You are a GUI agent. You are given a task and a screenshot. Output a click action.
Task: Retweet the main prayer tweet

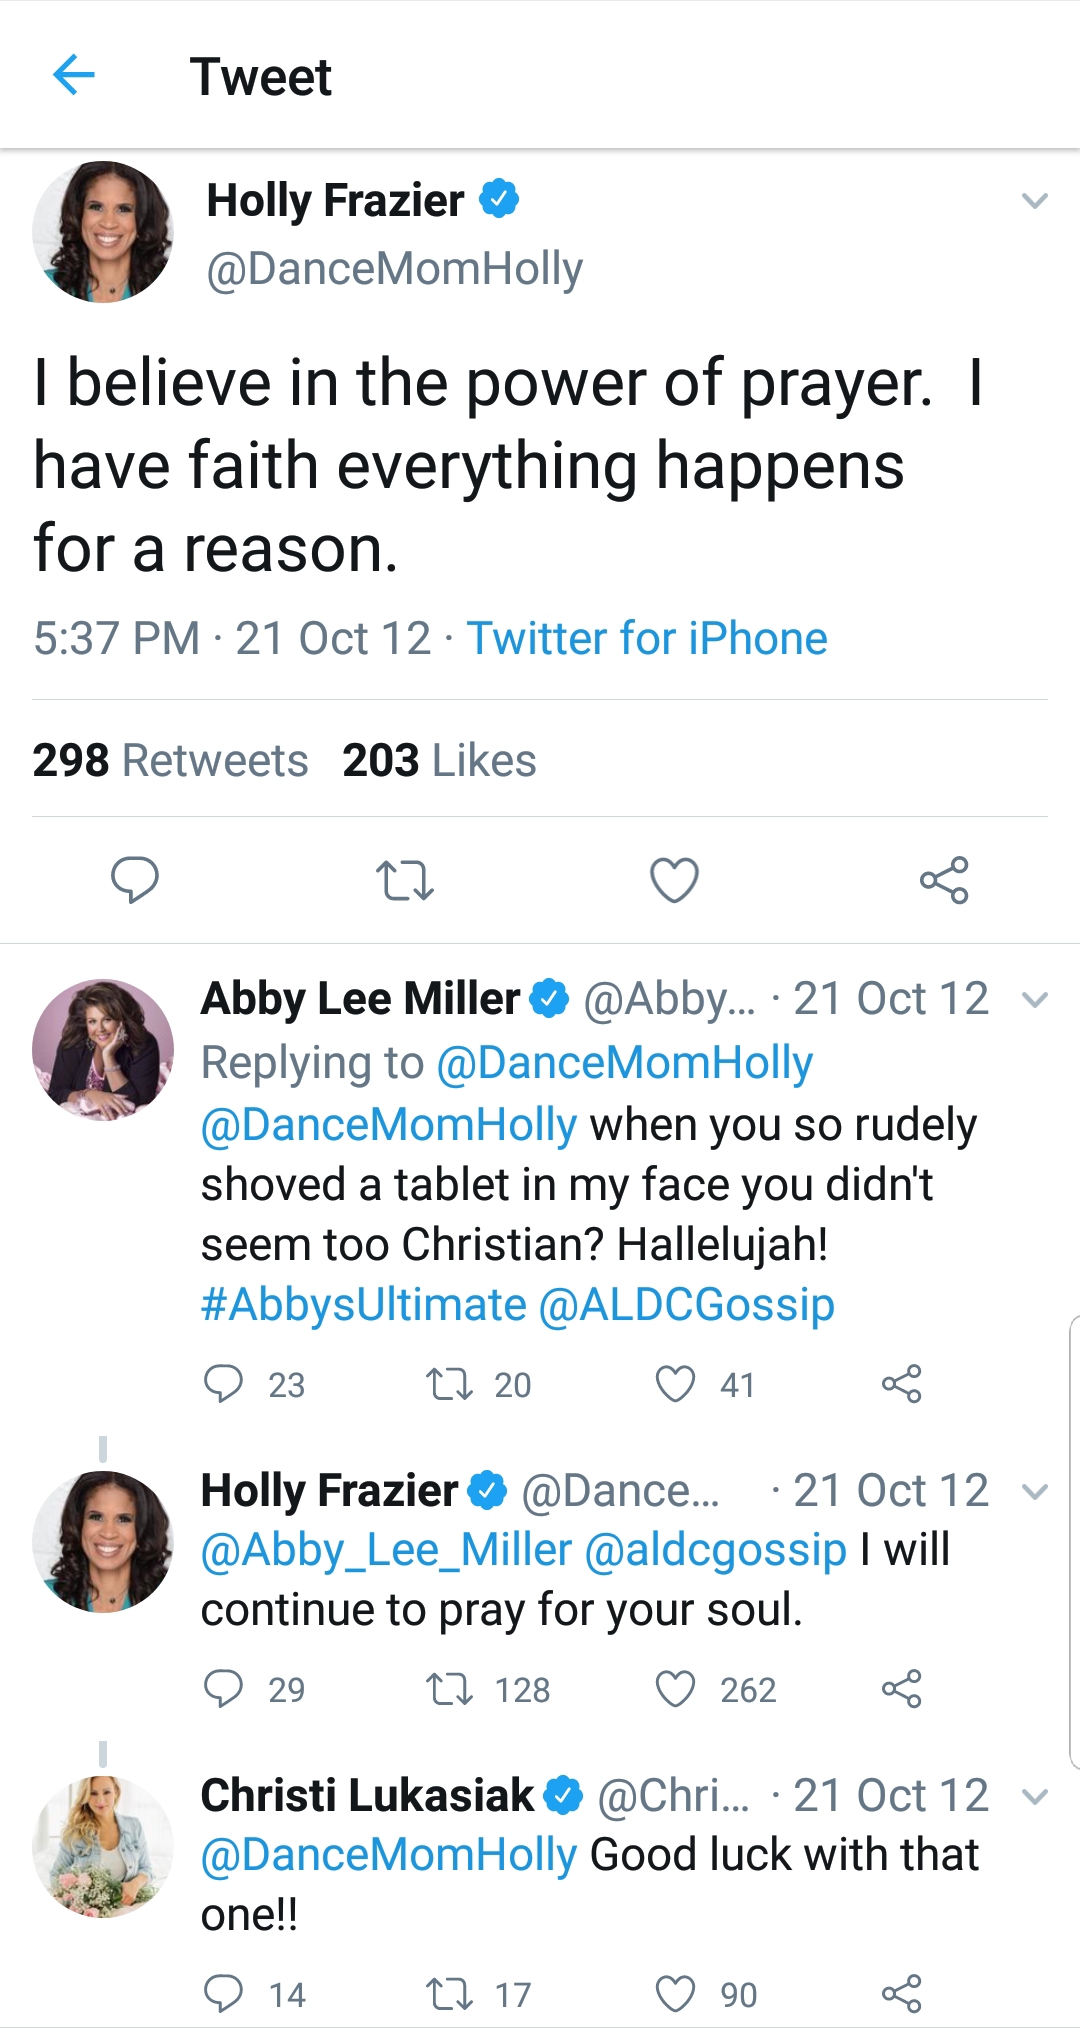pyautogui.click(x=405, y=881)
